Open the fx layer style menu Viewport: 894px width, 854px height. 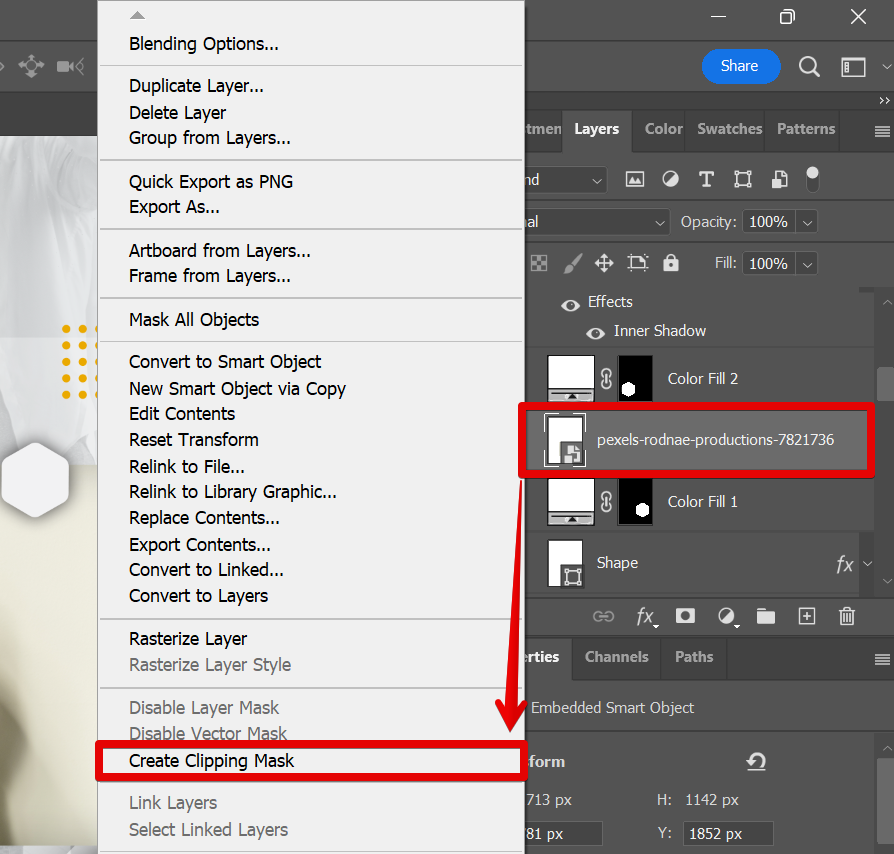(x=646, y=617)
